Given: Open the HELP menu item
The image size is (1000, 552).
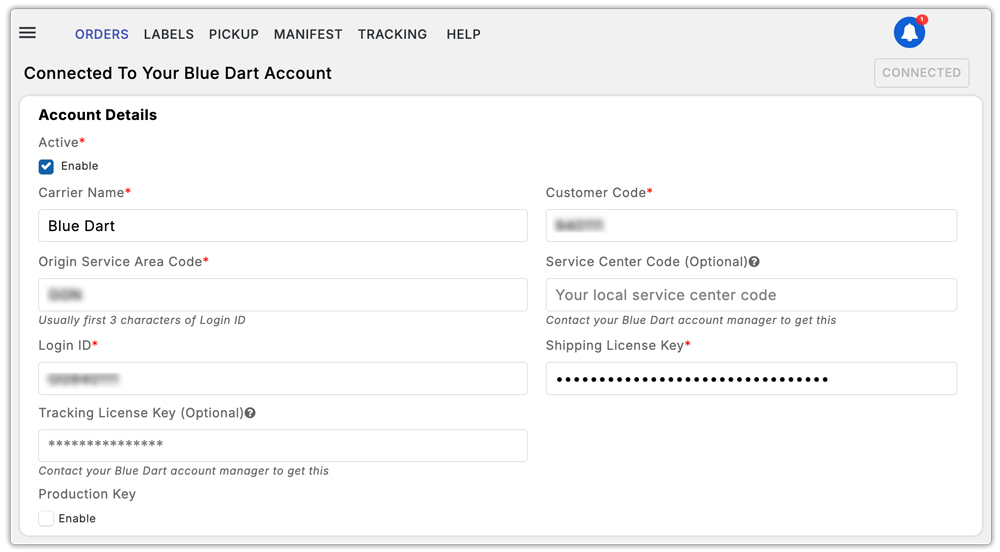Looking at the screenshot, I should (x=464, y=34).
